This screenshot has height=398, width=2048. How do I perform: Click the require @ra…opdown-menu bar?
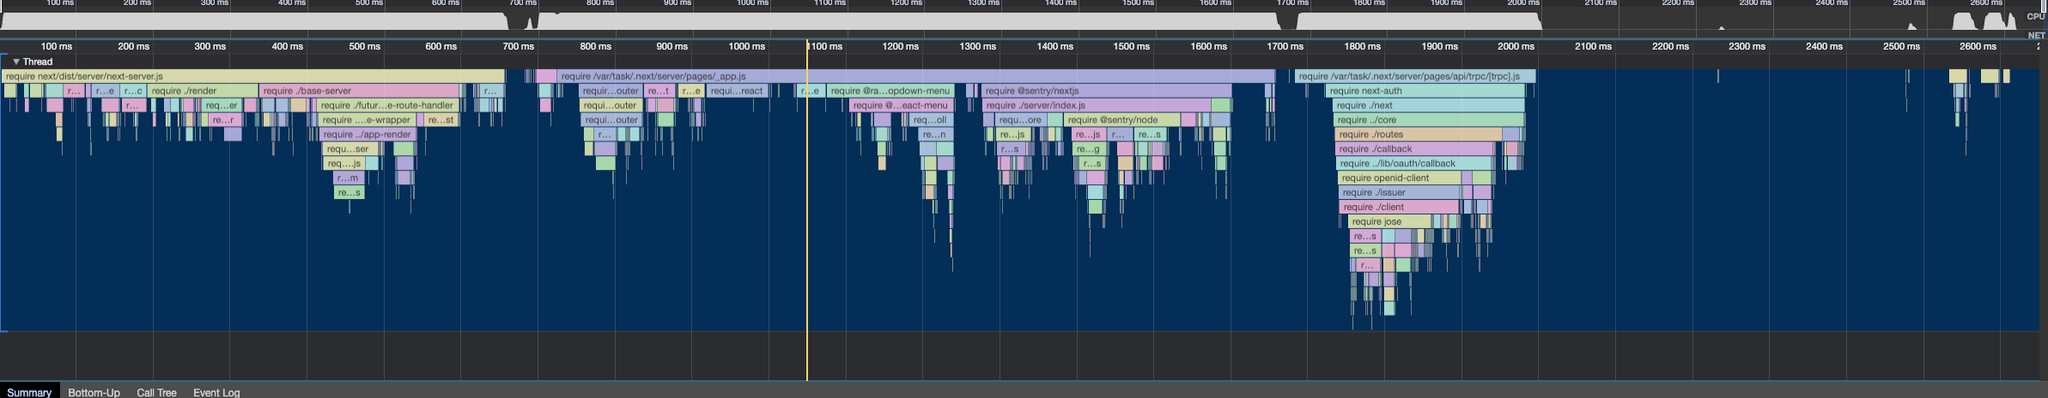891,91
